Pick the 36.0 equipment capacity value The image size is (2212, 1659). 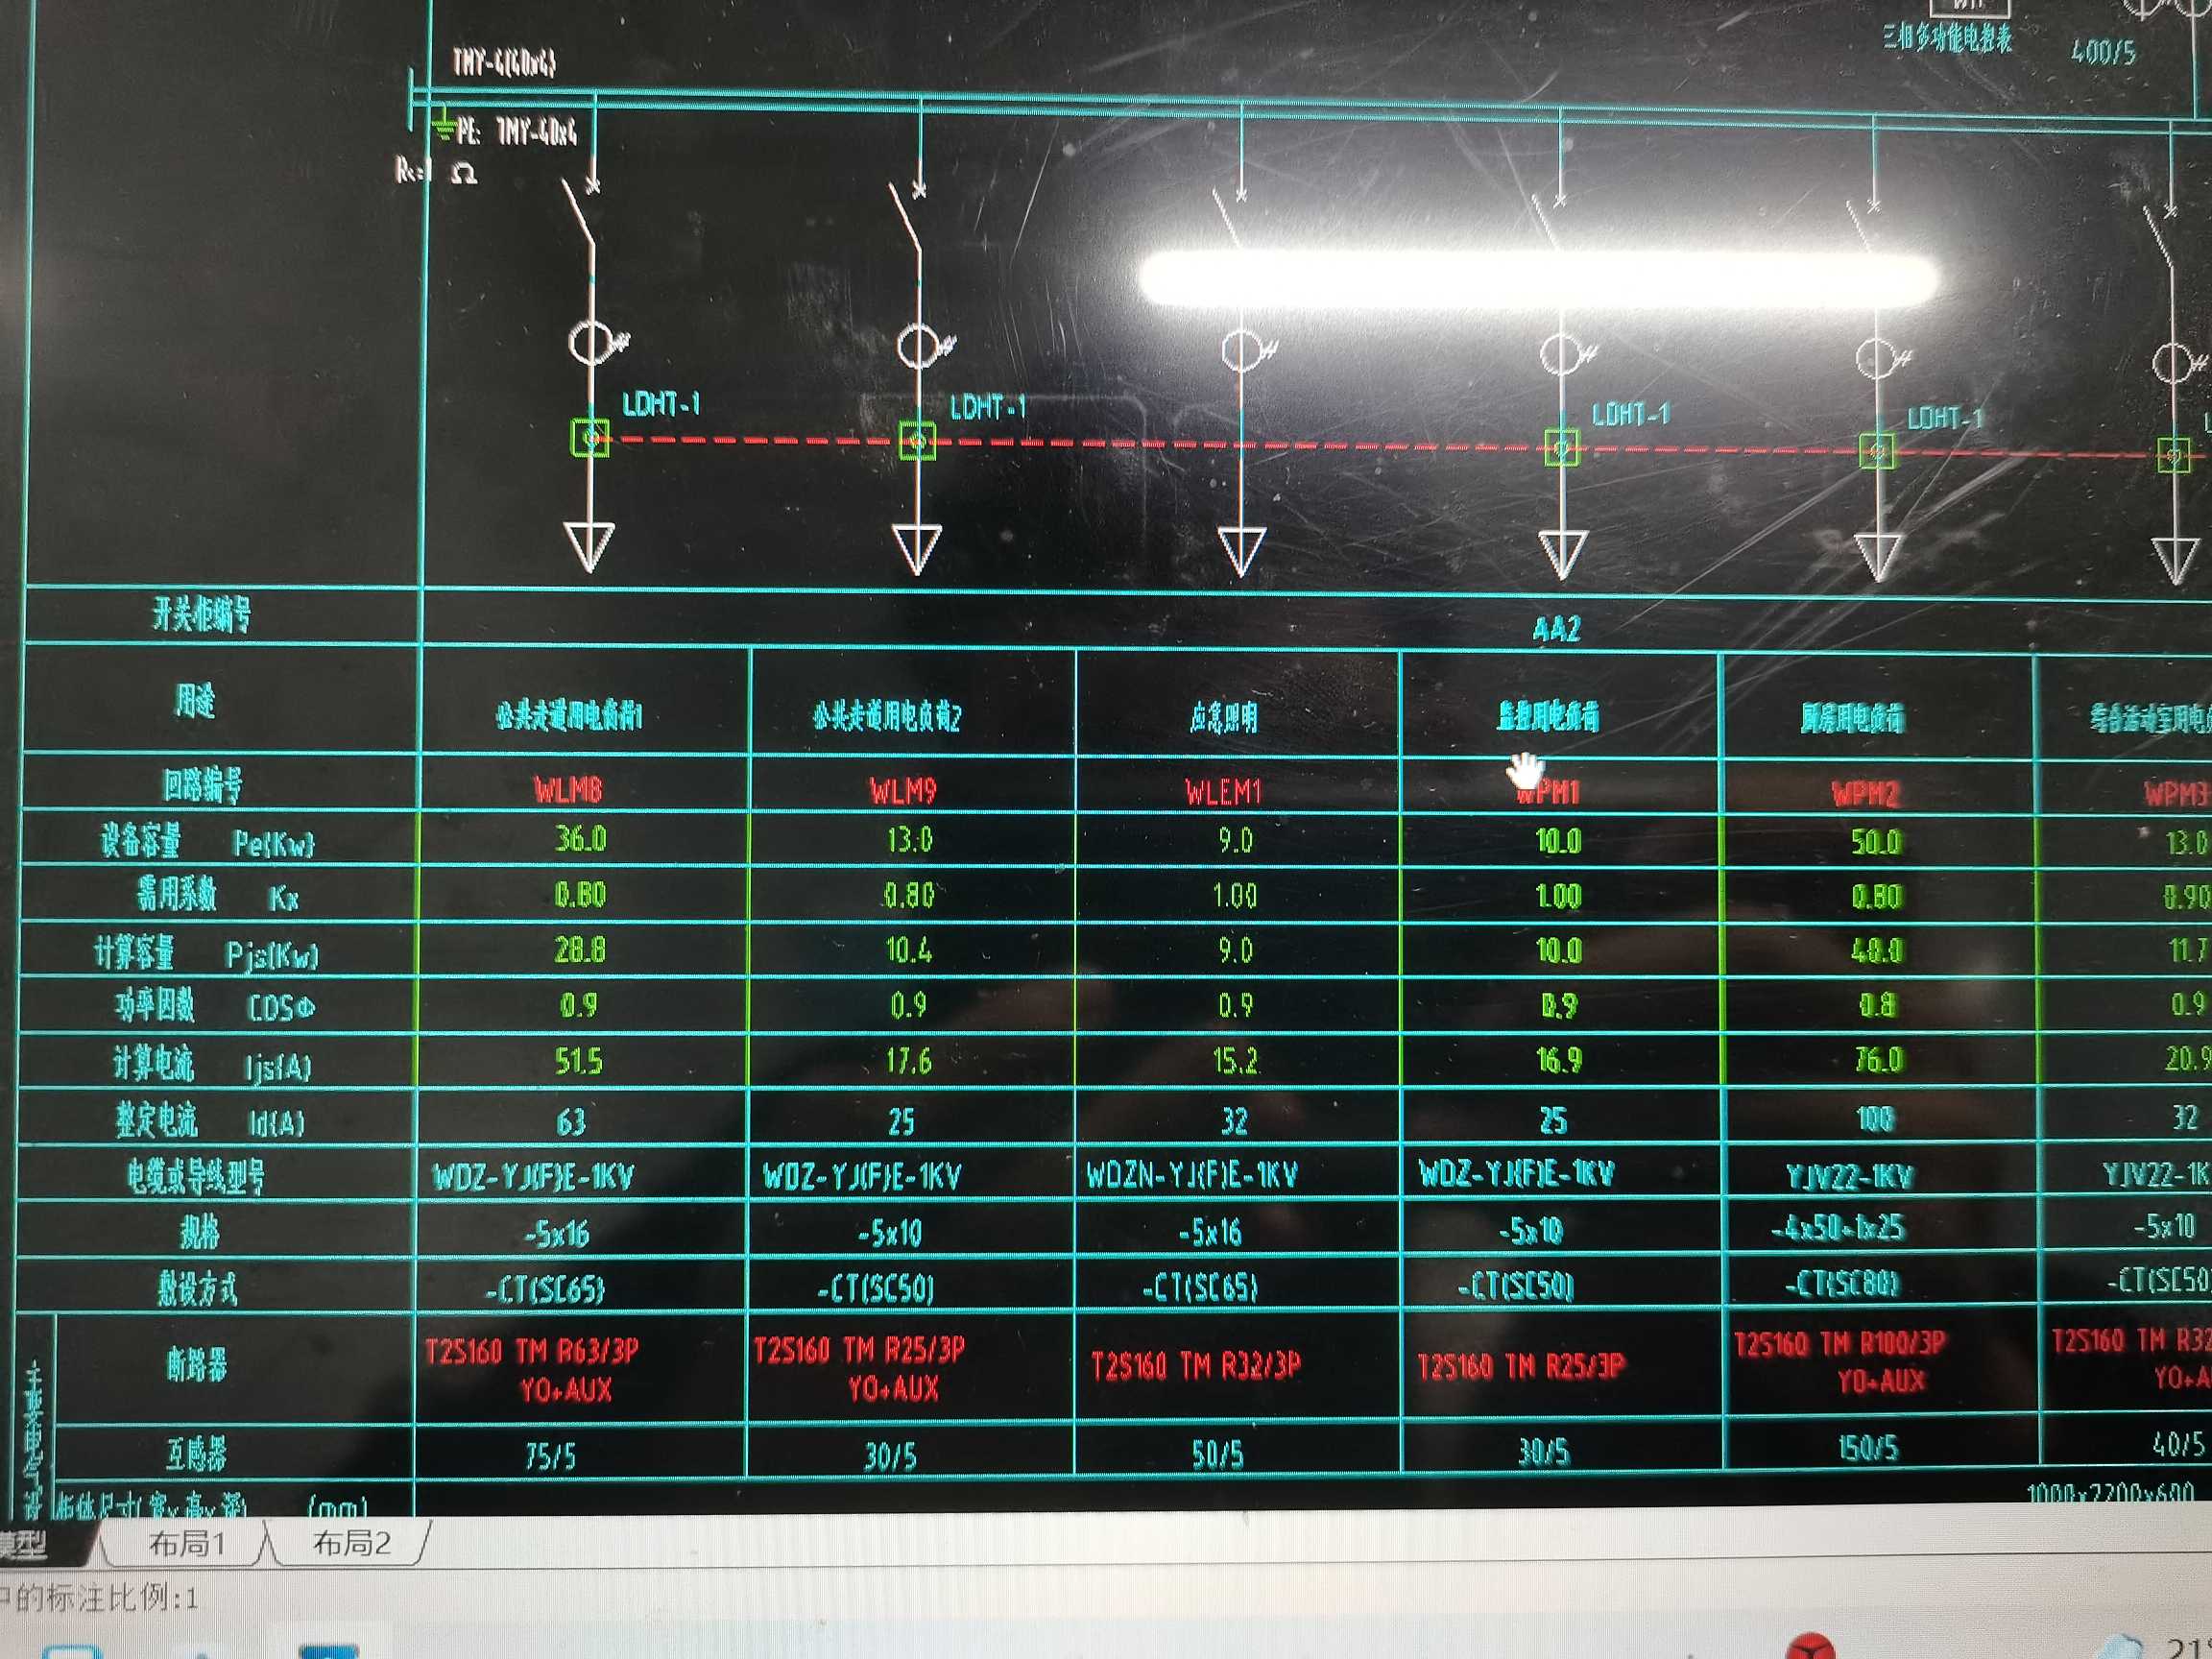coord(581,838)
